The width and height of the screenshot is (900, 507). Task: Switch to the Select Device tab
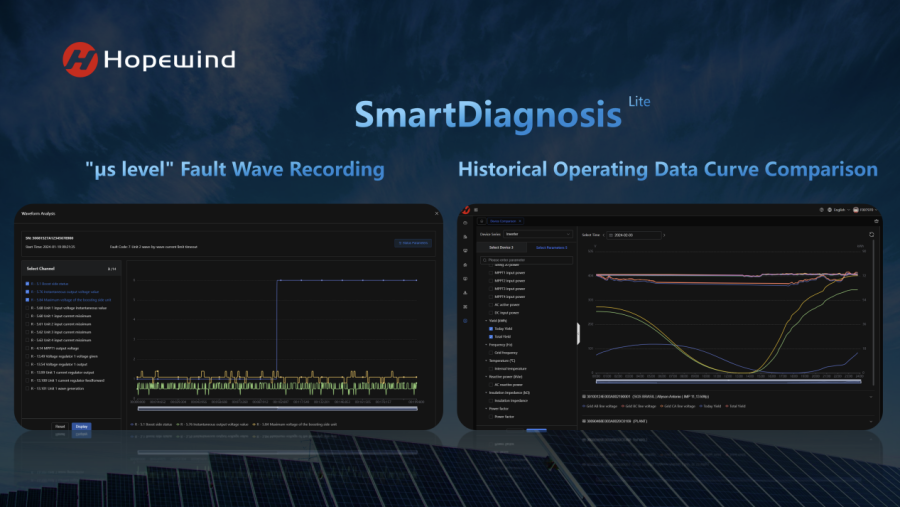coord(500,247)
